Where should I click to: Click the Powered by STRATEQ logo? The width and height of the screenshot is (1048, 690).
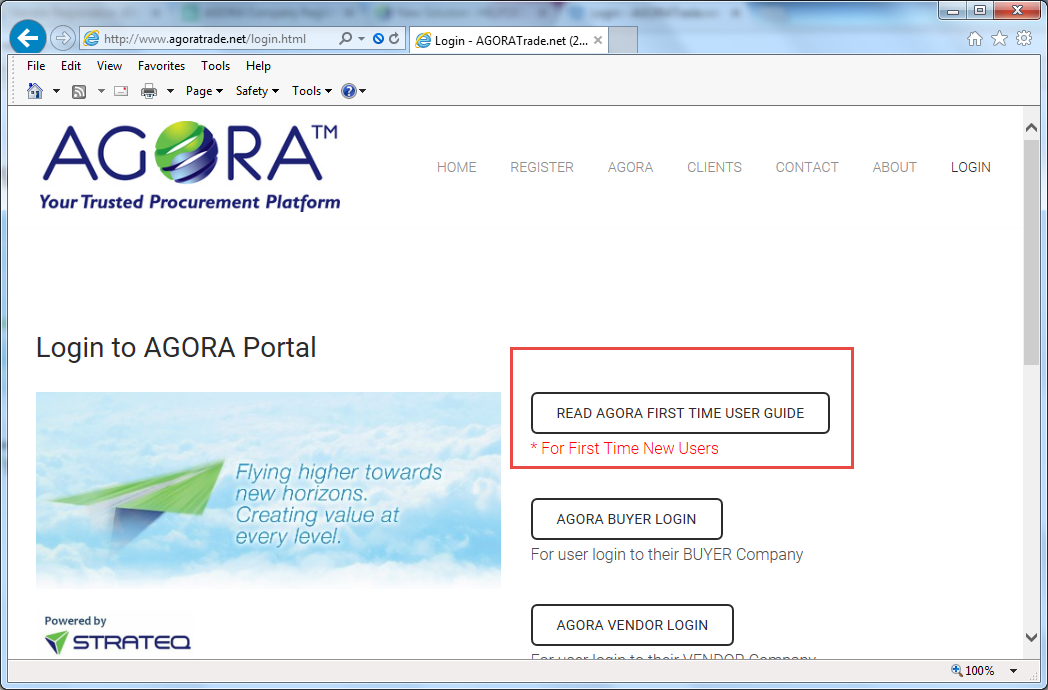coord(118,635)
